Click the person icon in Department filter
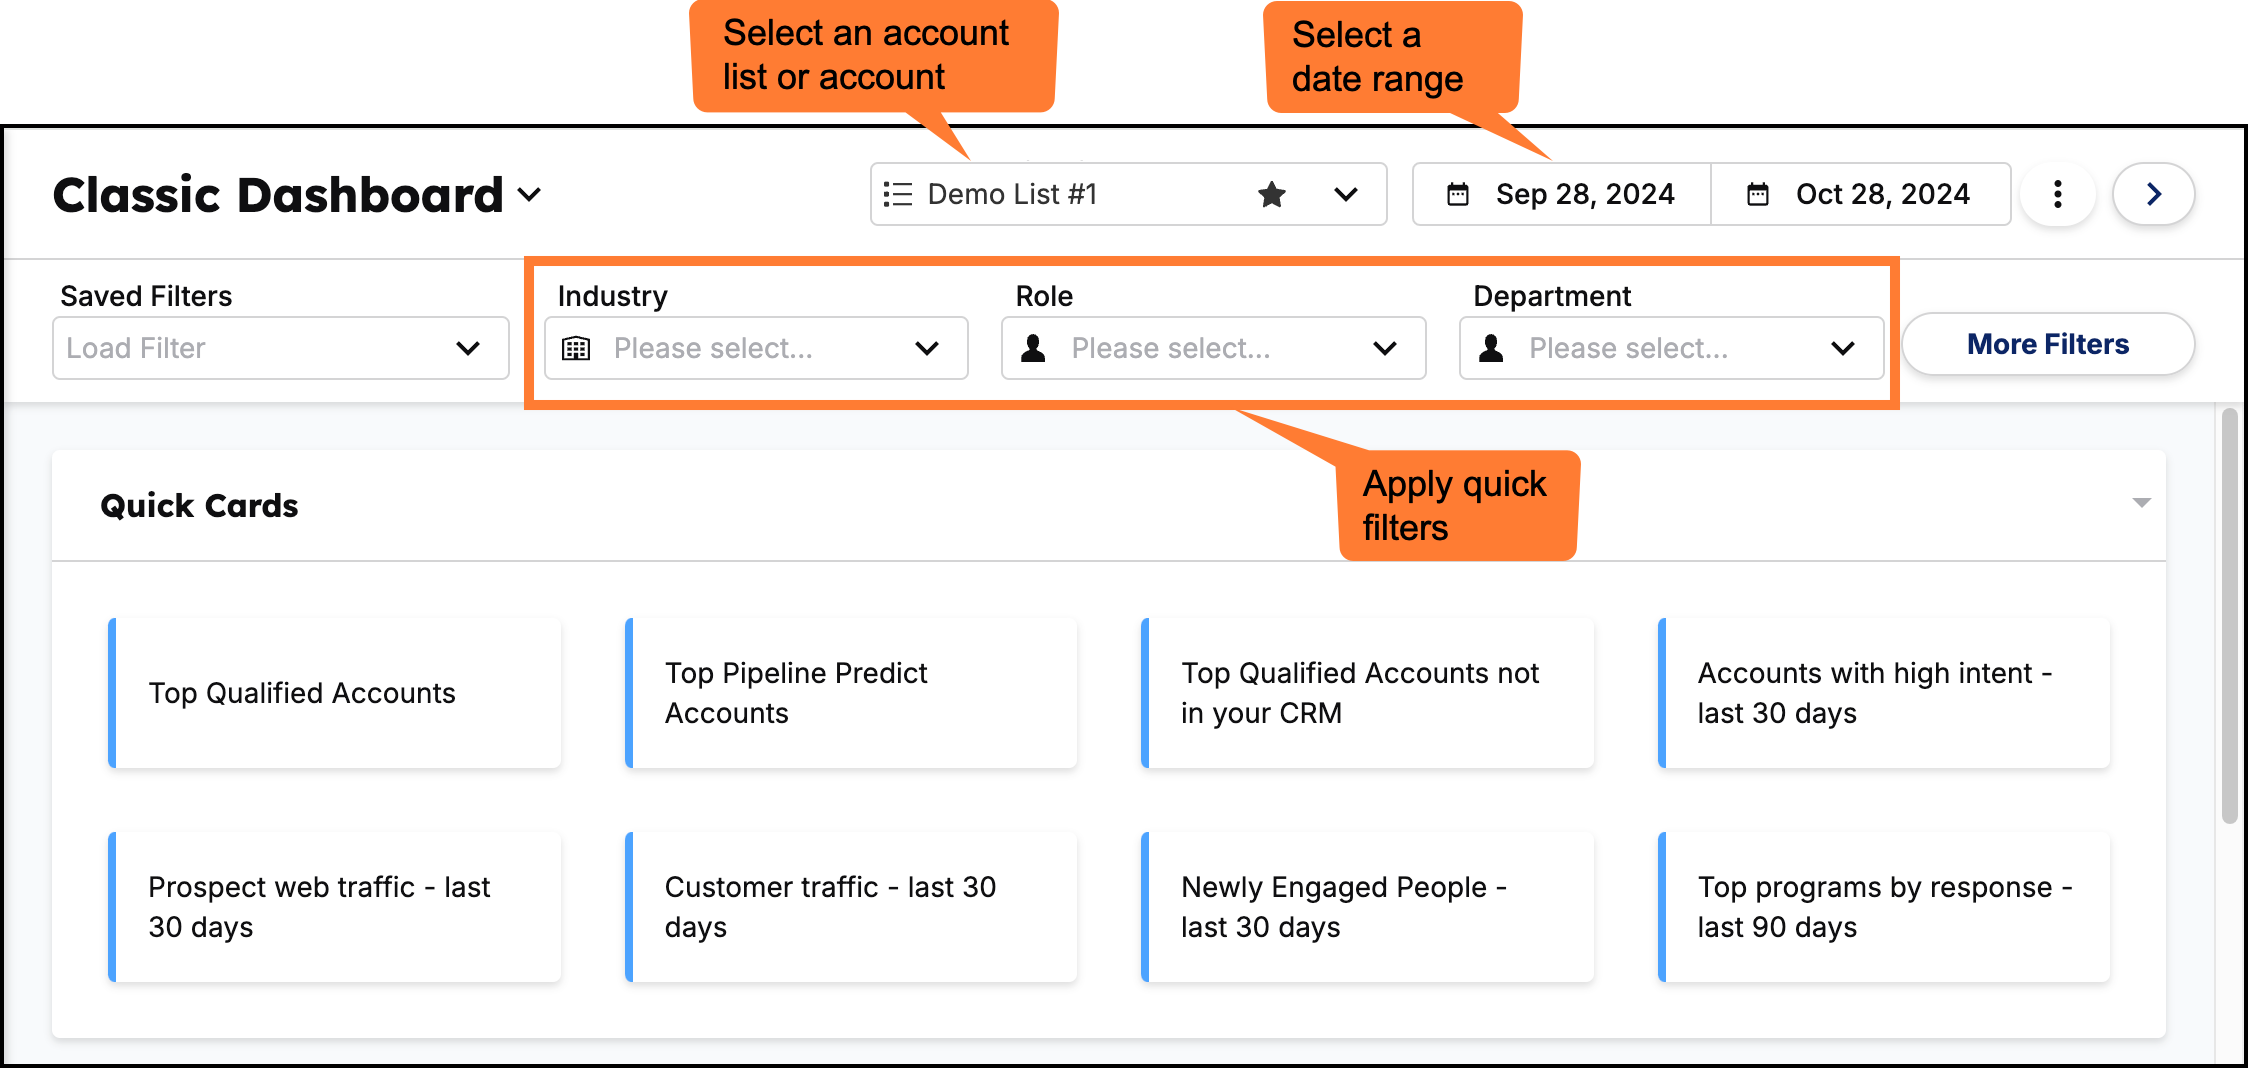The height and width of the screenshot is (1068, 2248). click(x=1491, y=348)
